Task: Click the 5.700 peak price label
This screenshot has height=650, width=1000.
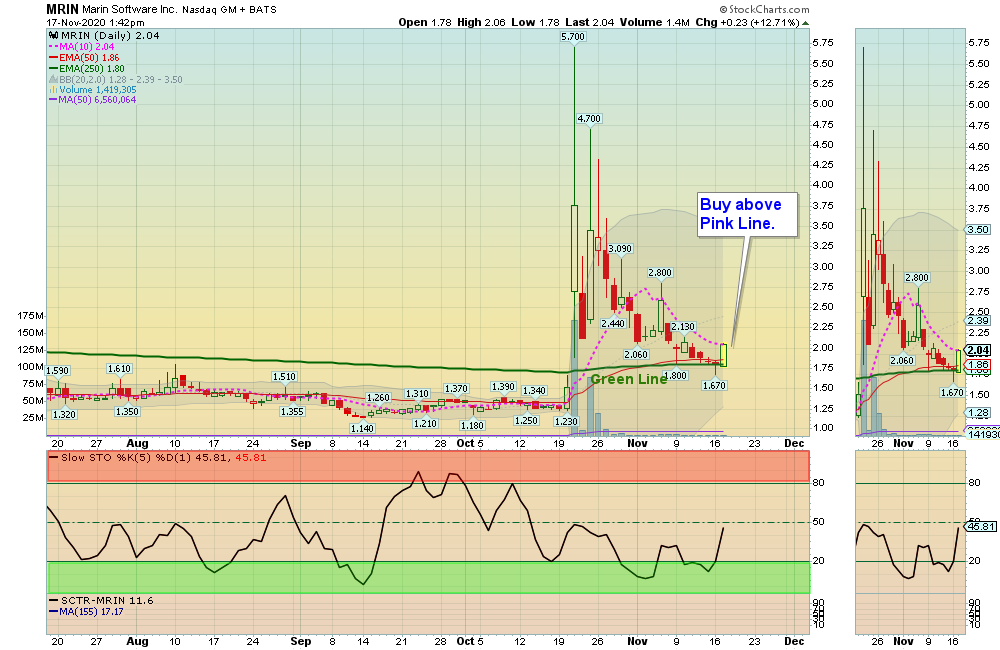Action: click(573, 36)
